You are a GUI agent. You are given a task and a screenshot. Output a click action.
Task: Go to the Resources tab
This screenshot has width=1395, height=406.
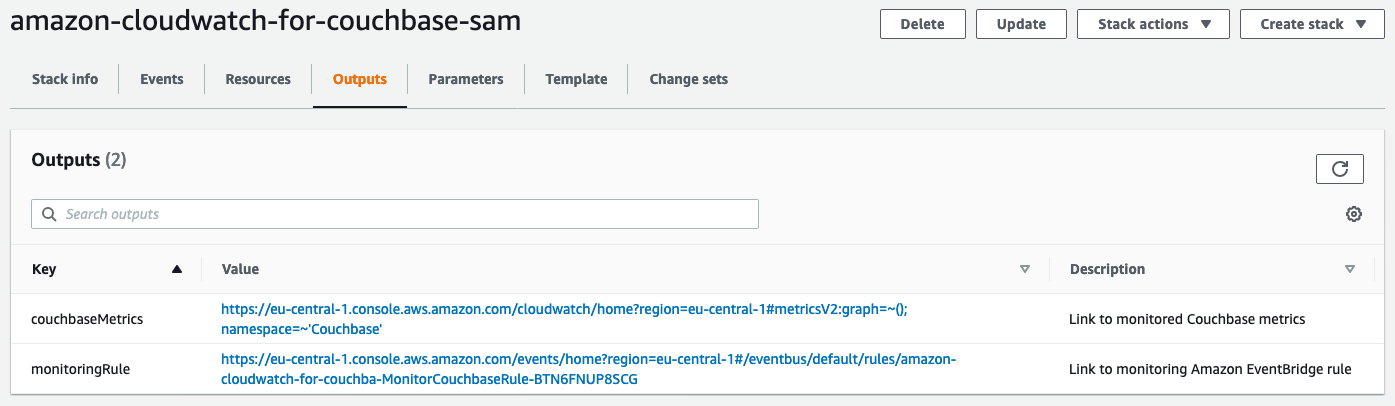tap(258, 79)
